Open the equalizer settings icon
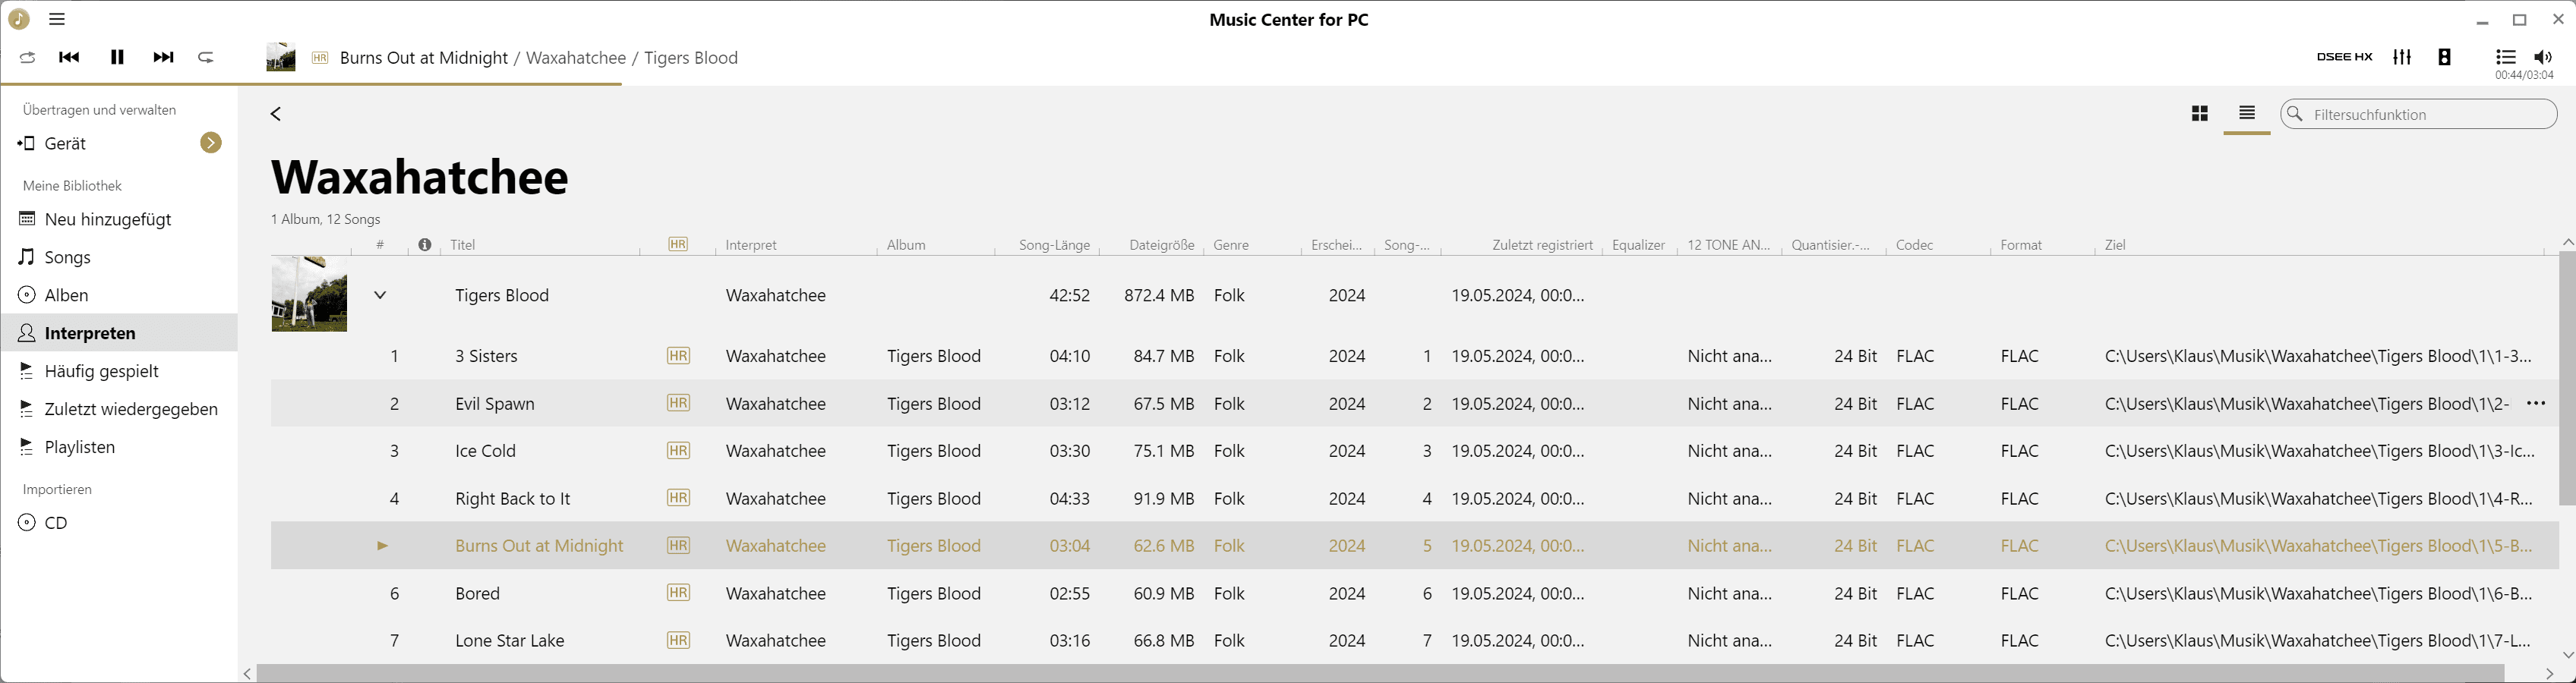2576x683 pixels. 2402,57
